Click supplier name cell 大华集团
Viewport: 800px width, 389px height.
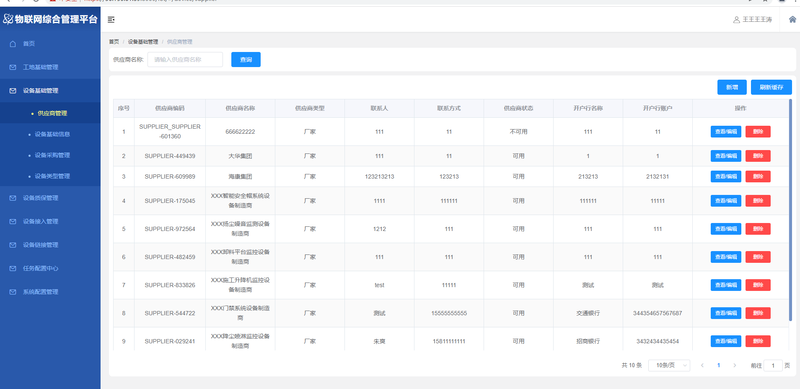tap(240, 156)
